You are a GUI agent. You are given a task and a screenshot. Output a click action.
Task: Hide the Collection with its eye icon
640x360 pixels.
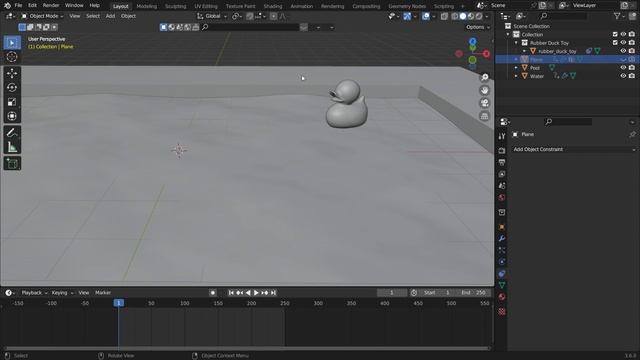pyautogui.click(x=623, y=34)
